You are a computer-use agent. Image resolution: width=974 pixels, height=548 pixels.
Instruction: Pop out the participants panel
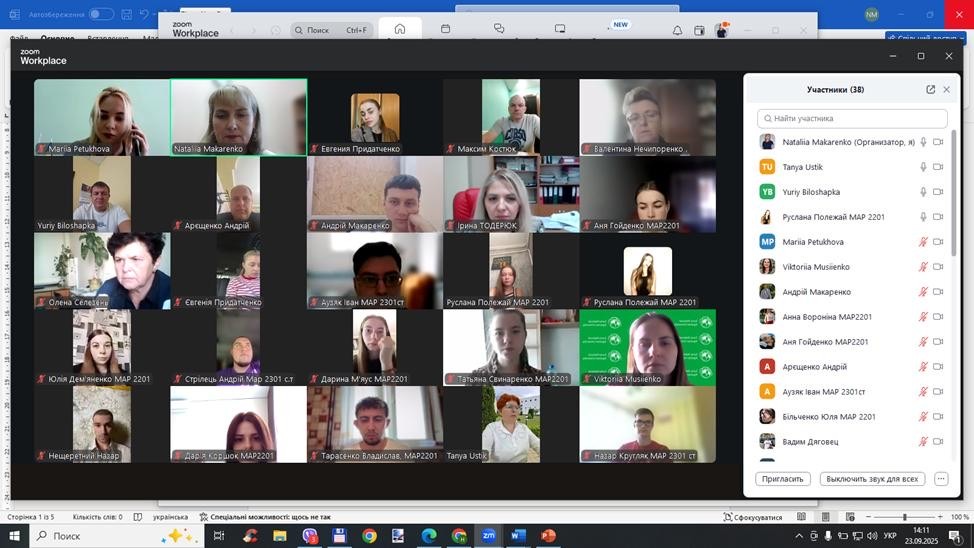pyautogui.click(x=930, y=90)
